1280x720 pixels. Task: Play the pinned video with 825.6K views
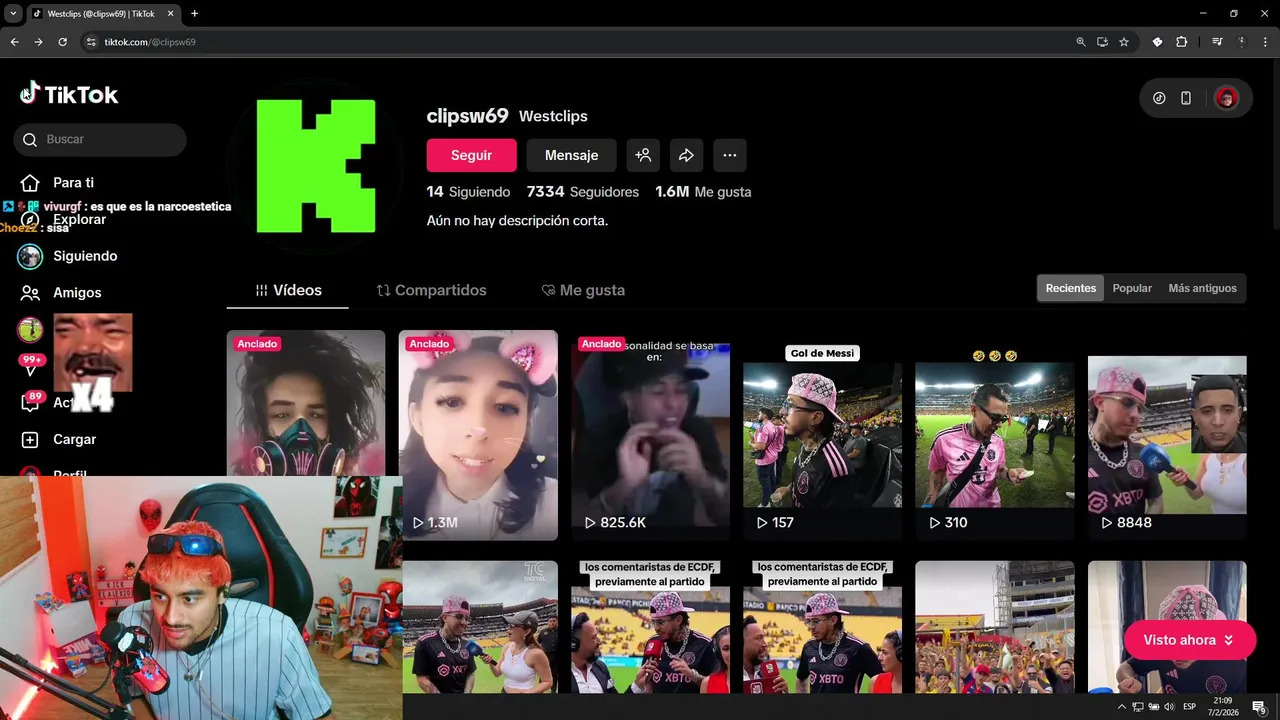point(650,435)
